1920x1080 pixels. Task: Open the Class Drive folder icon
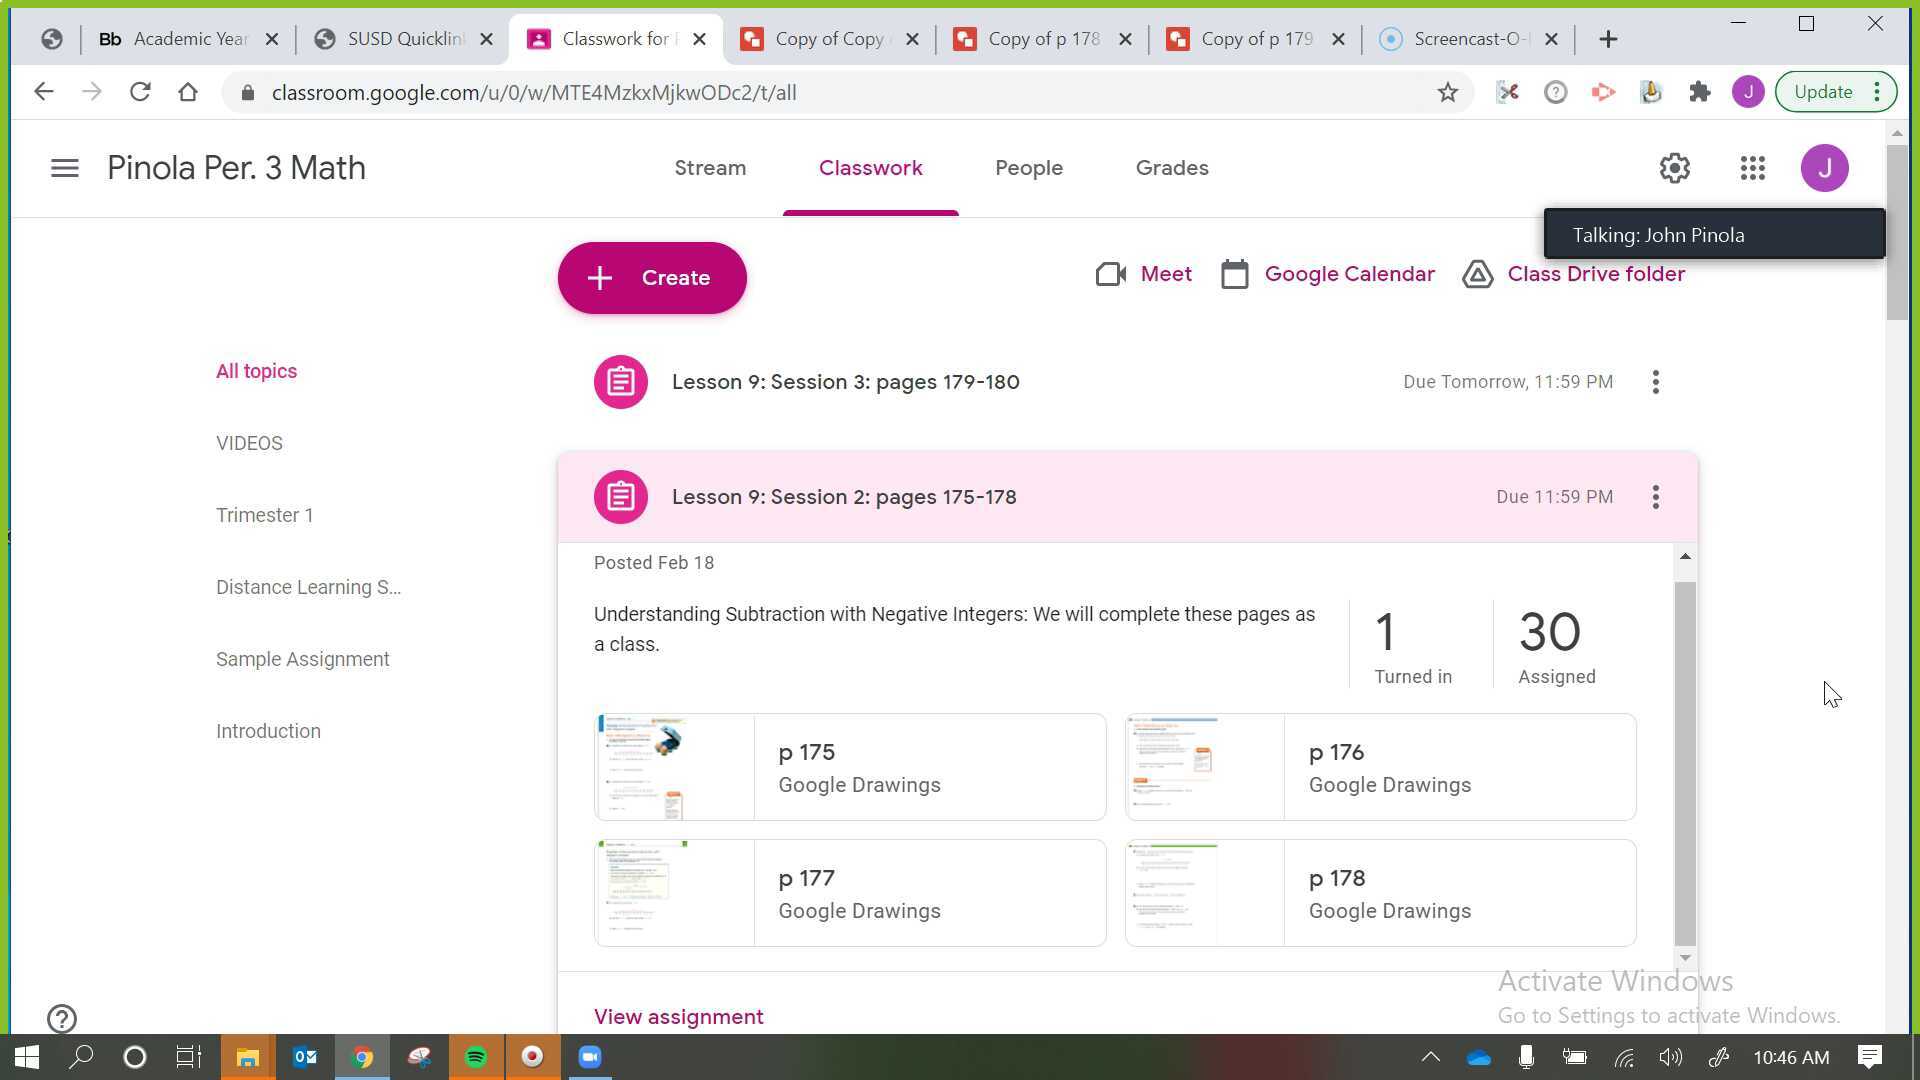pos(1478,274)
